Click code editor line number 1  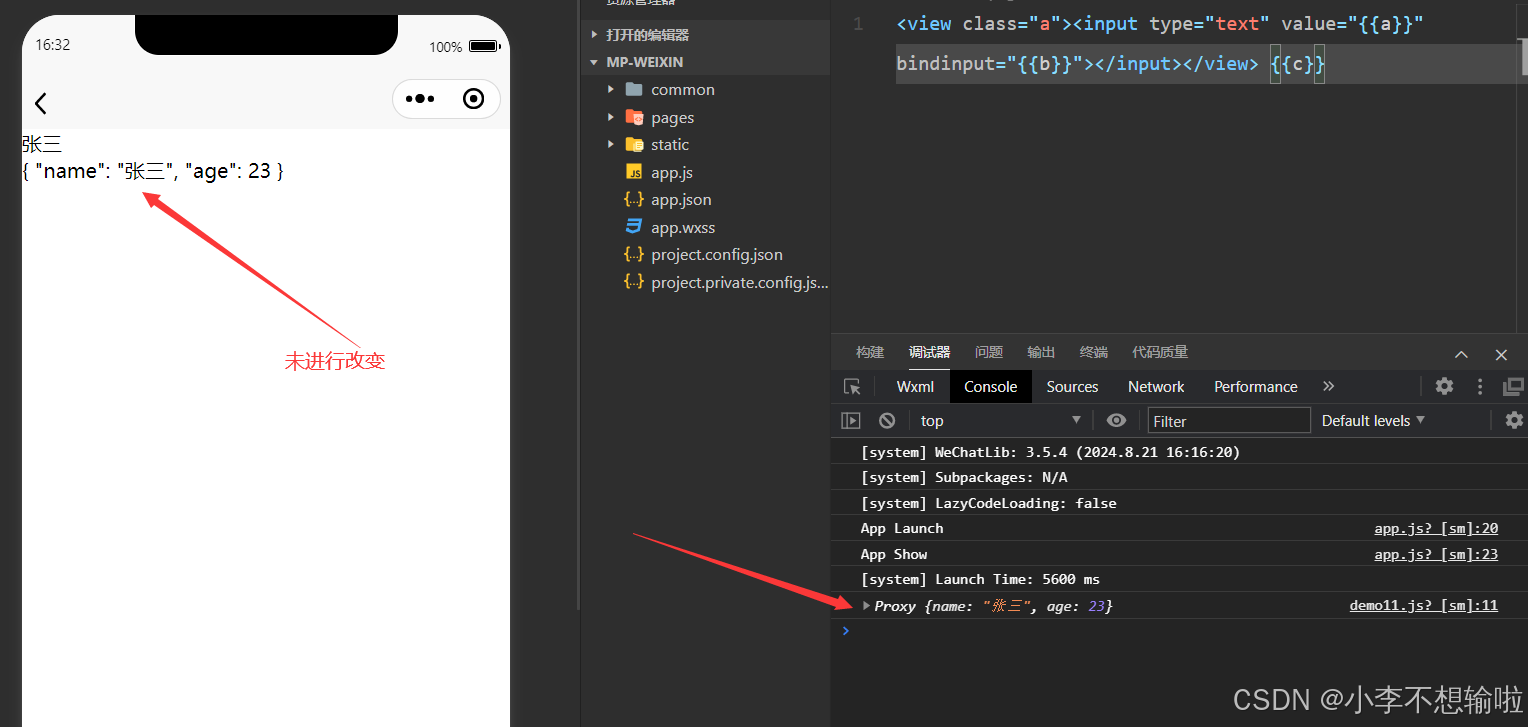coord(858,24)
